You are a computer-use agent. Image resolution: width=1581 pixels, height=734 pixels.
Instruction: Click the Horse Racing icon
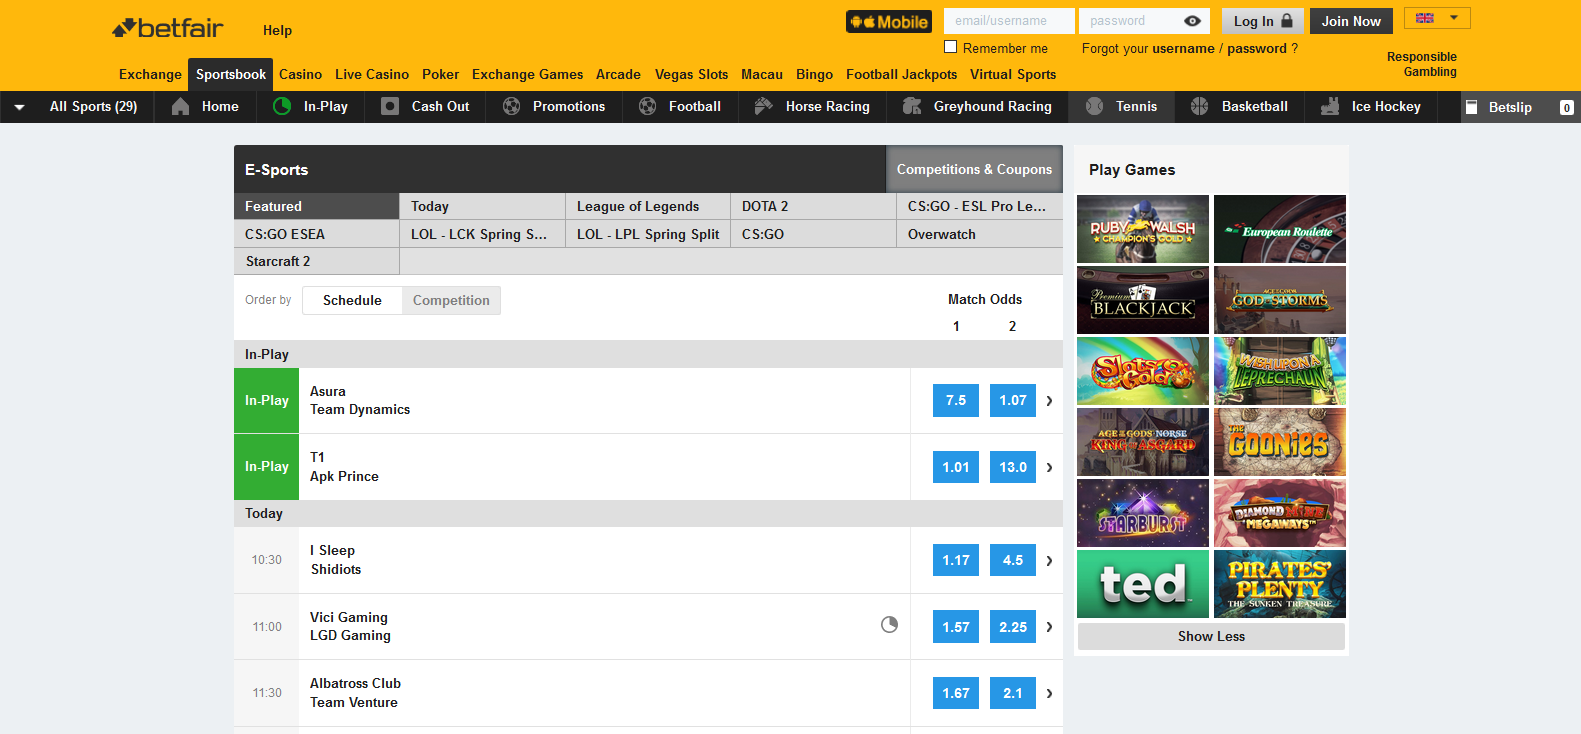point(764,106)
